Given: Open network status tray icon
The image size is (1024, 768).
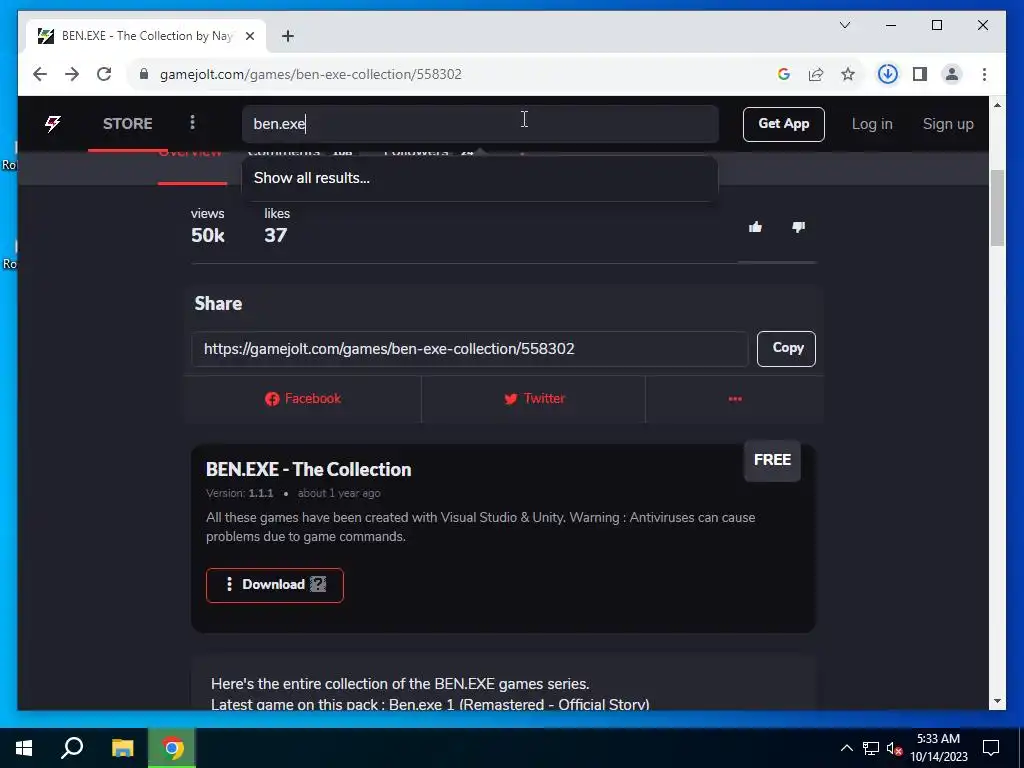Looking at the screenshot, I should tap(871, 748).
